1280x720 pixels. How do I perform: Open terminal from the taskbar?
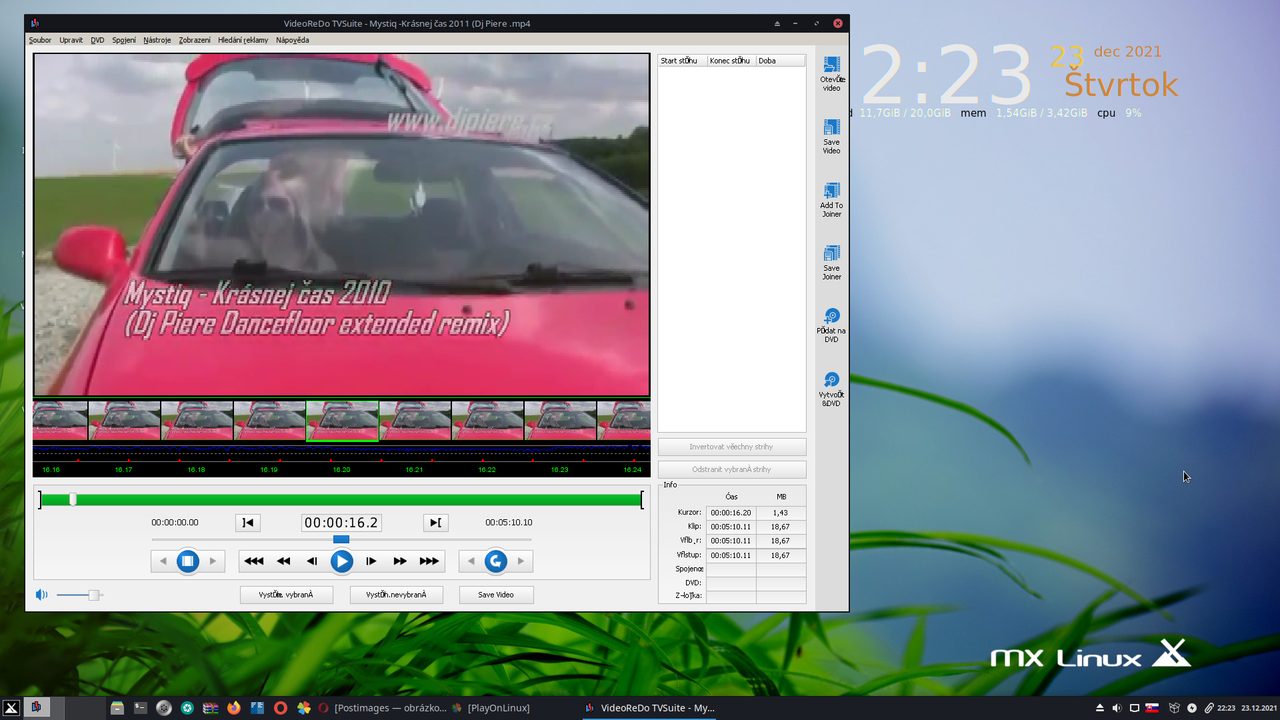141,708
